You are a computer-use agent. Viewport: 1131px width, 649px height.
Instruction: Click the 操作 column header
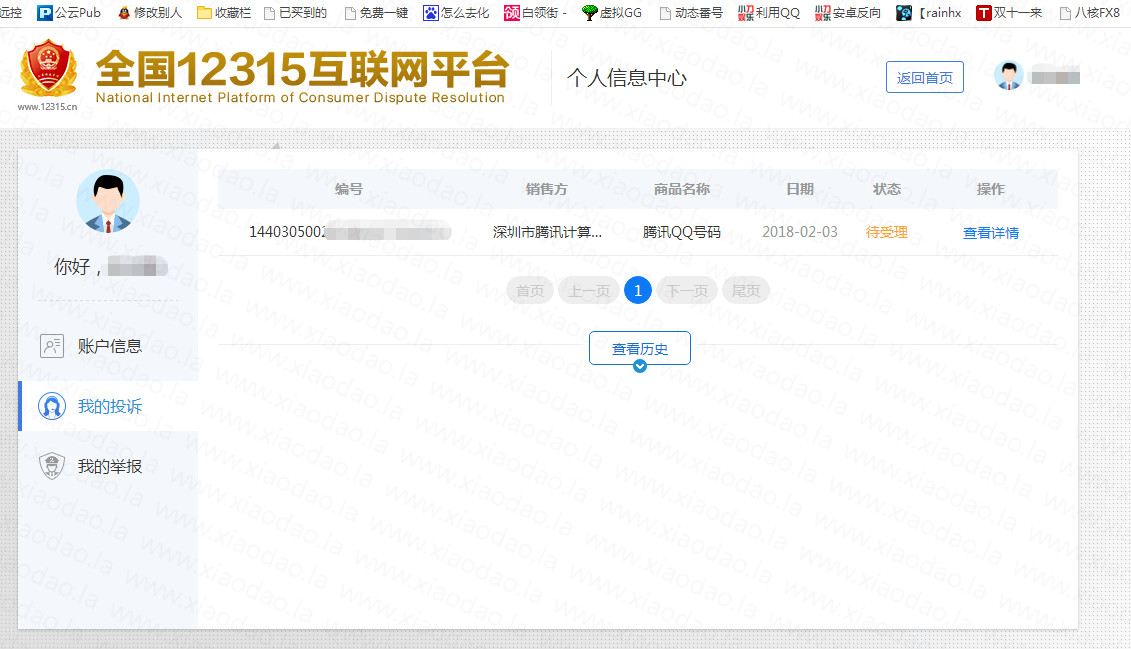[990, 189]
